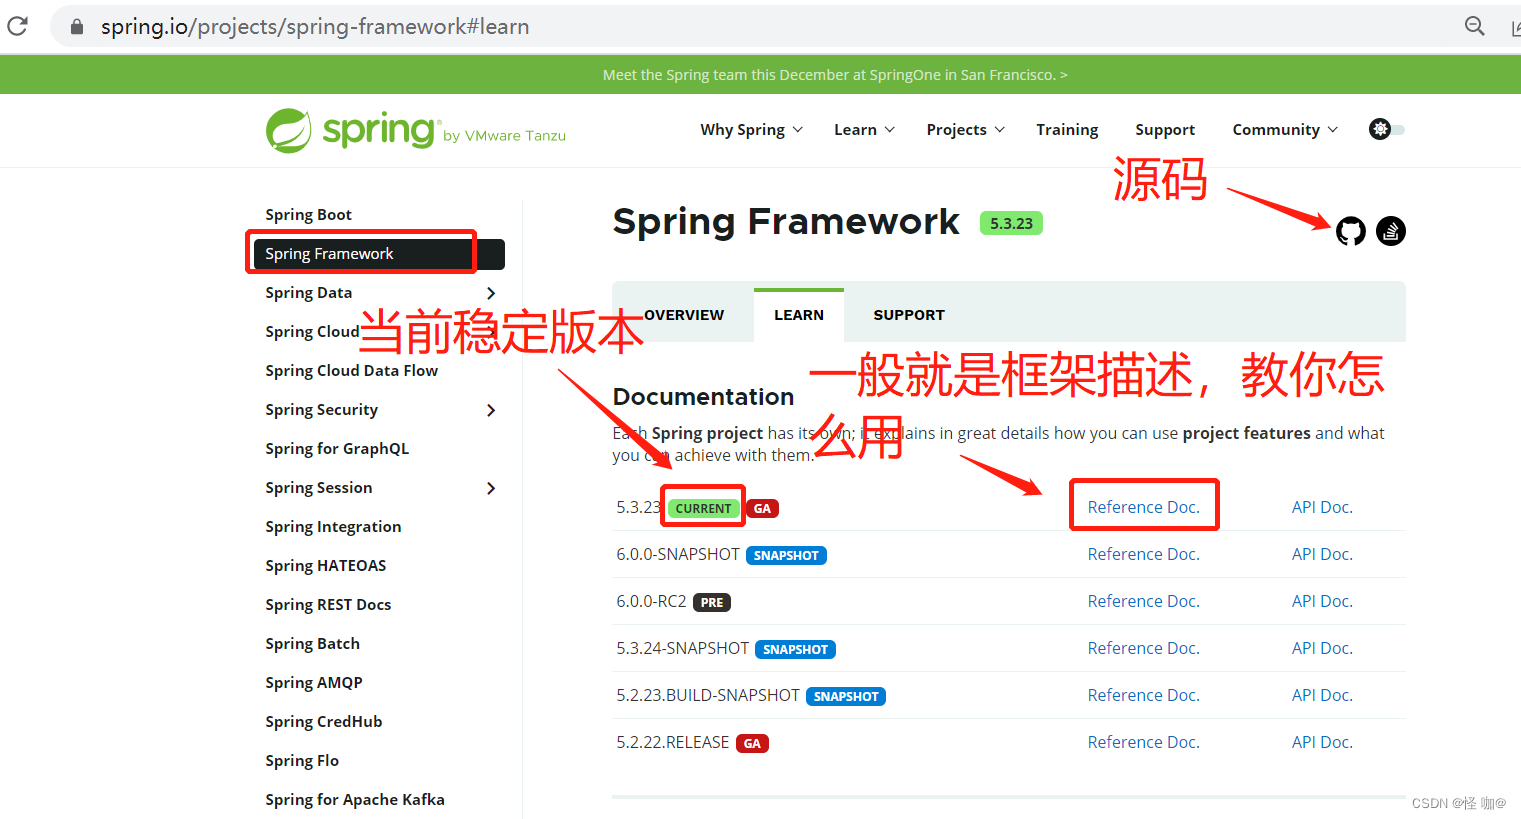Open Spring for Apache Kafka project
Screen dimensions: 1521x819
click(x=355, y=800)
